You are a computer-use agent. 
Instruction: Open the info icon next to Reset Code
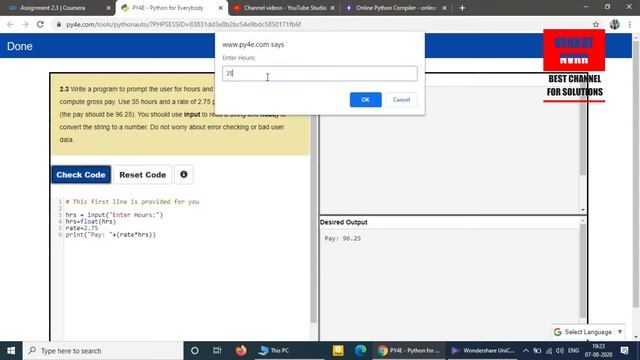click(184, 175)
